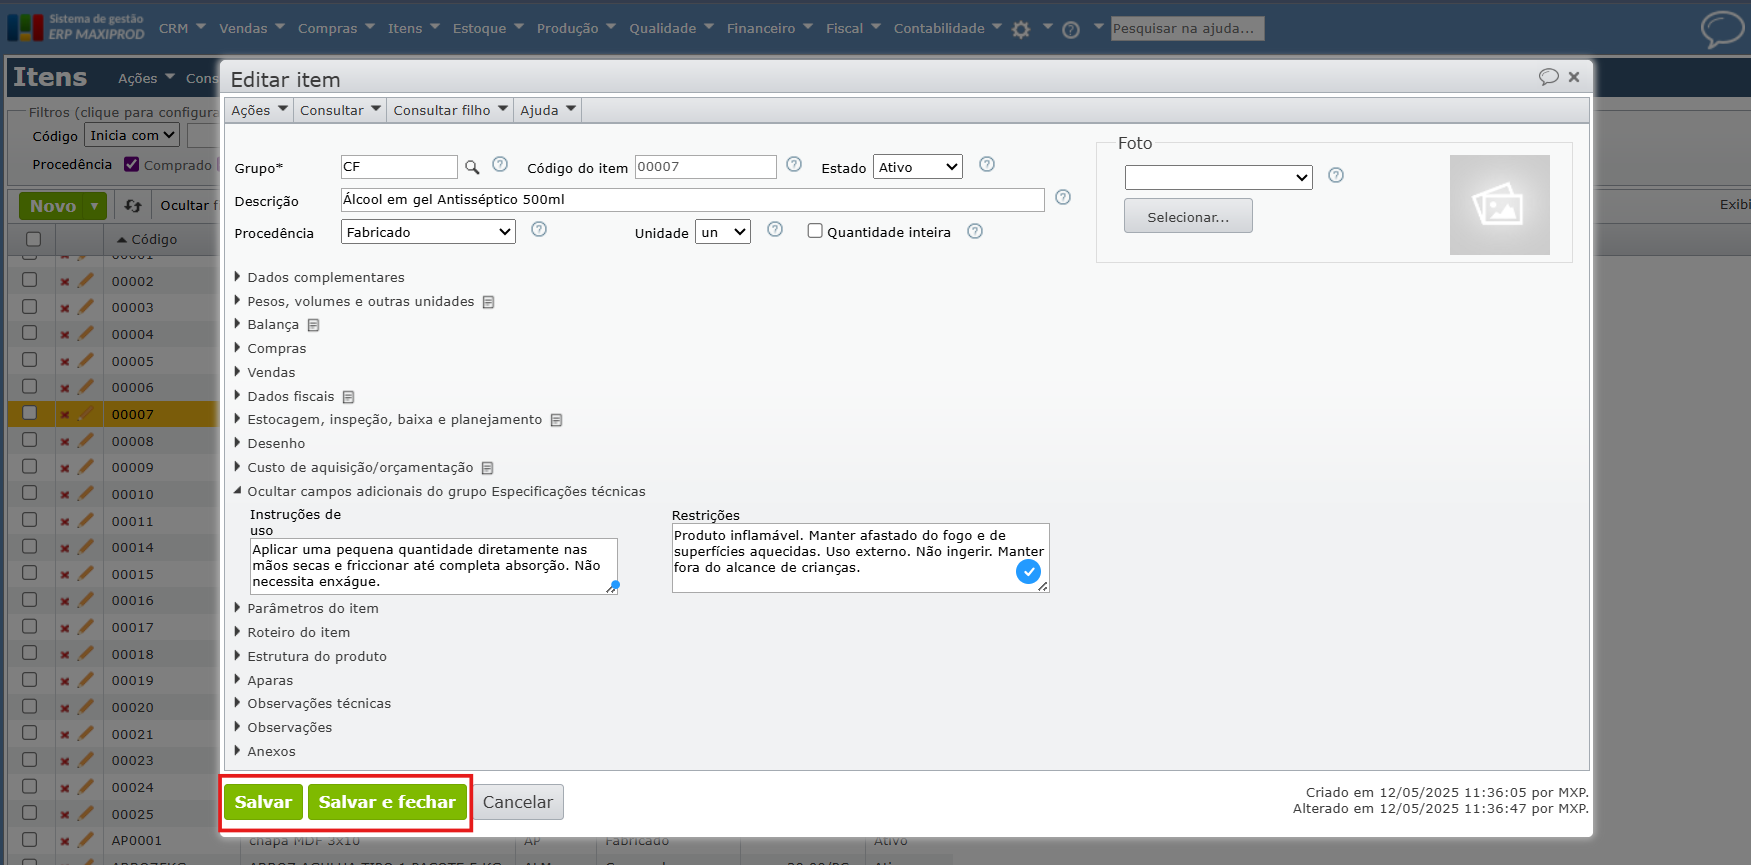
Task: Click the Pesquisar na ajuda search box
Action: tap(1188, 28)
